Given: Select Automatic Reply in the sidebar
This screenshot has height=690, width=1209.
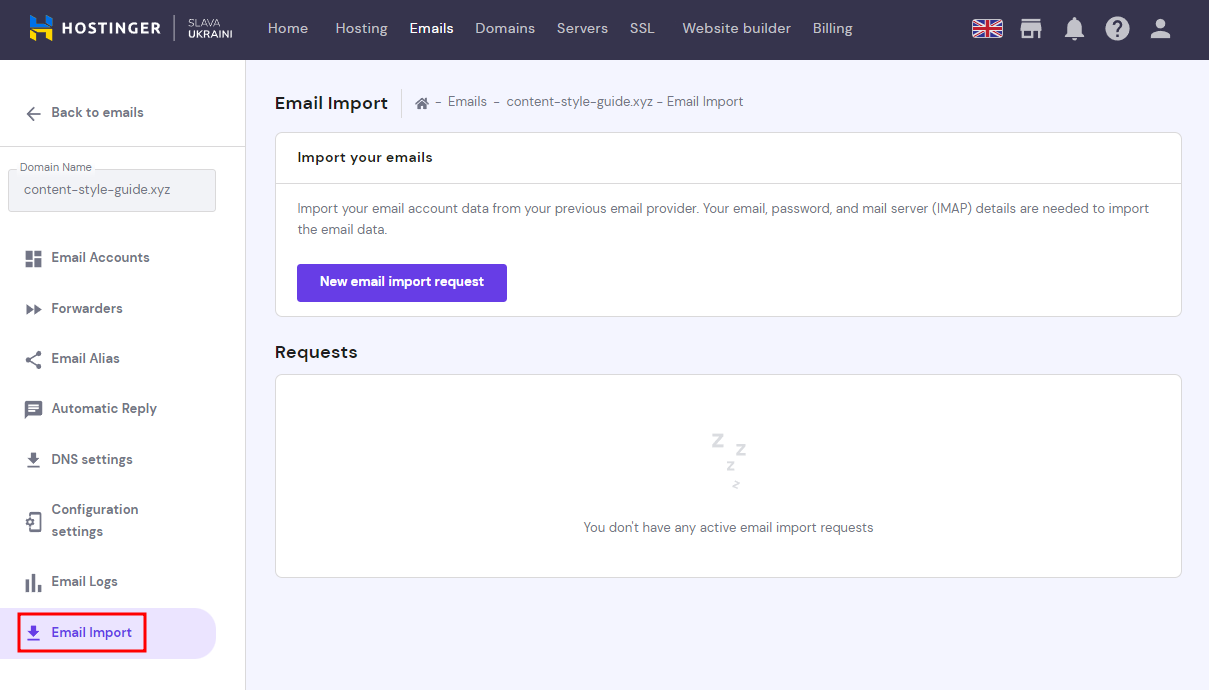Looking at the screenshot, I should (104, 409).
